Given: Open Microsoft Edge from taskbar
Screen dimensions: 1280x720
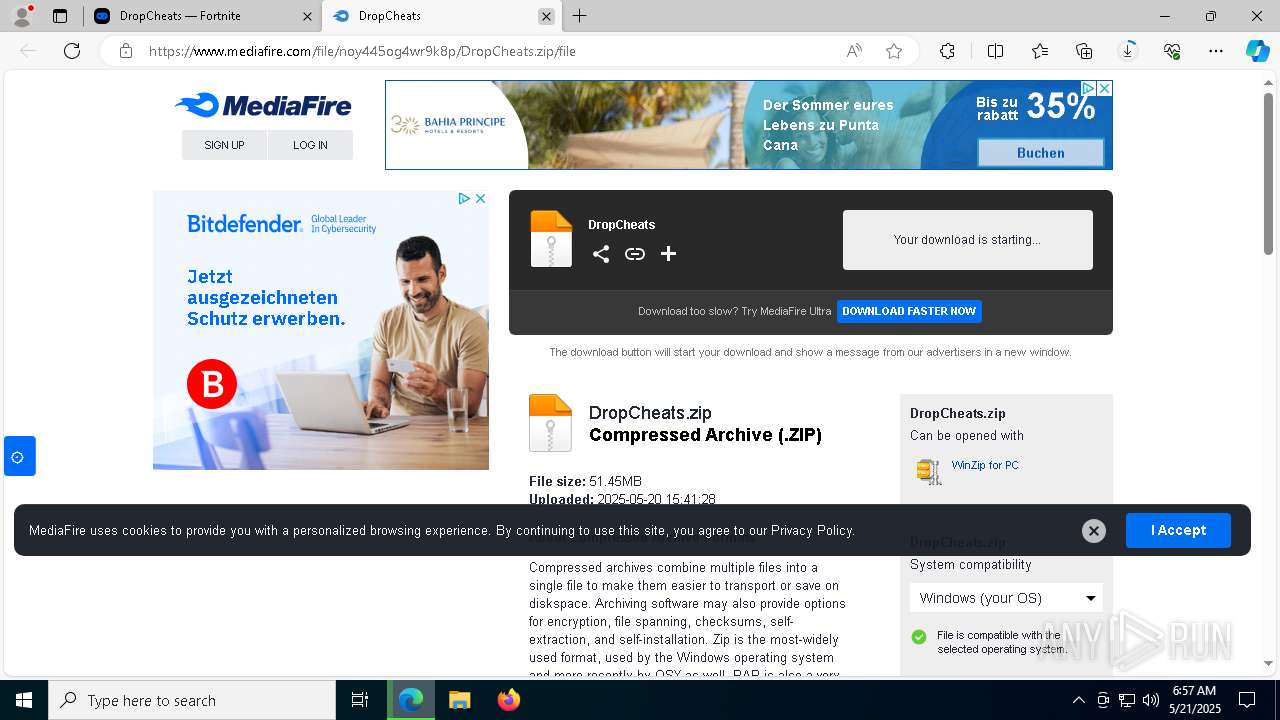Looking at the screenshot, I should [411, 700].
